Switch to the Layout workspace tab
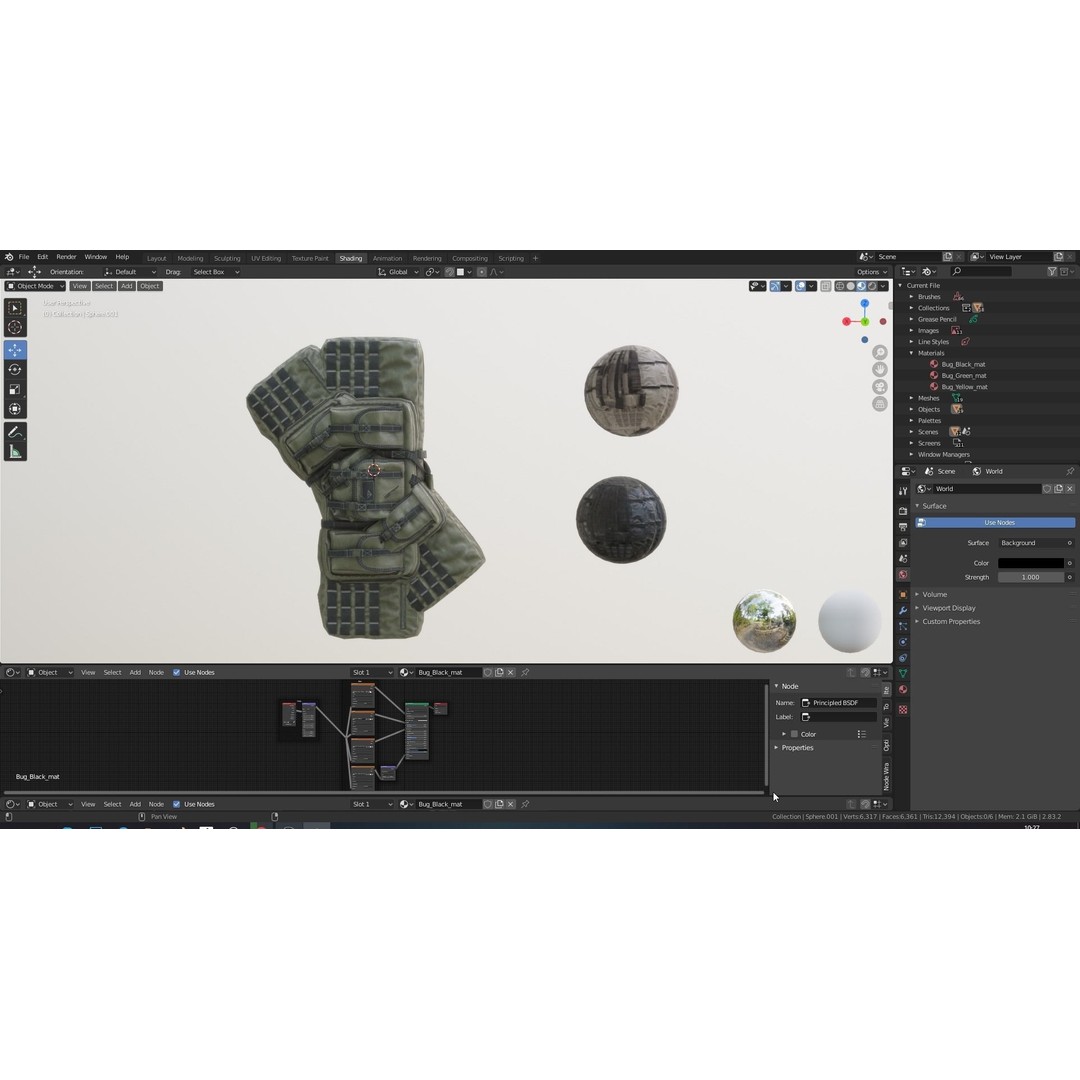Viewport: 1080px width, 1080px height. (156, 258)
